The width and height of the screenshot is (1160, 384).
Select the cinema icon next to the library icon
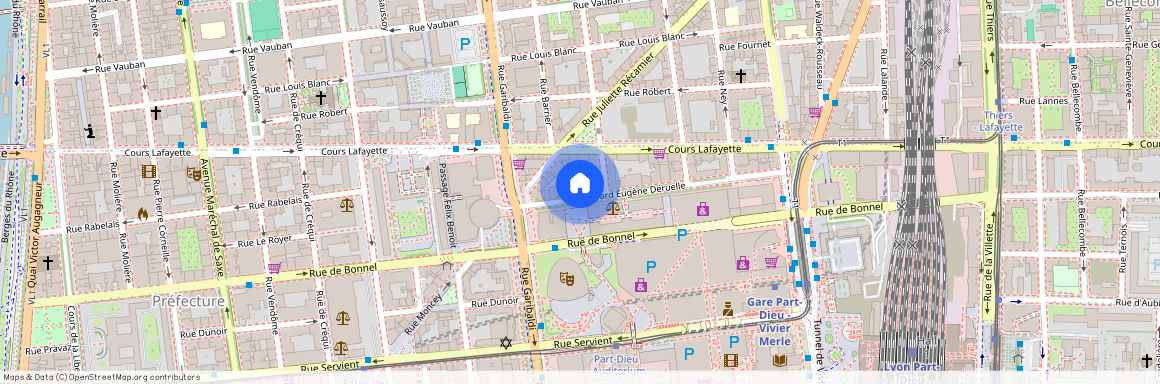pos(732,360)
